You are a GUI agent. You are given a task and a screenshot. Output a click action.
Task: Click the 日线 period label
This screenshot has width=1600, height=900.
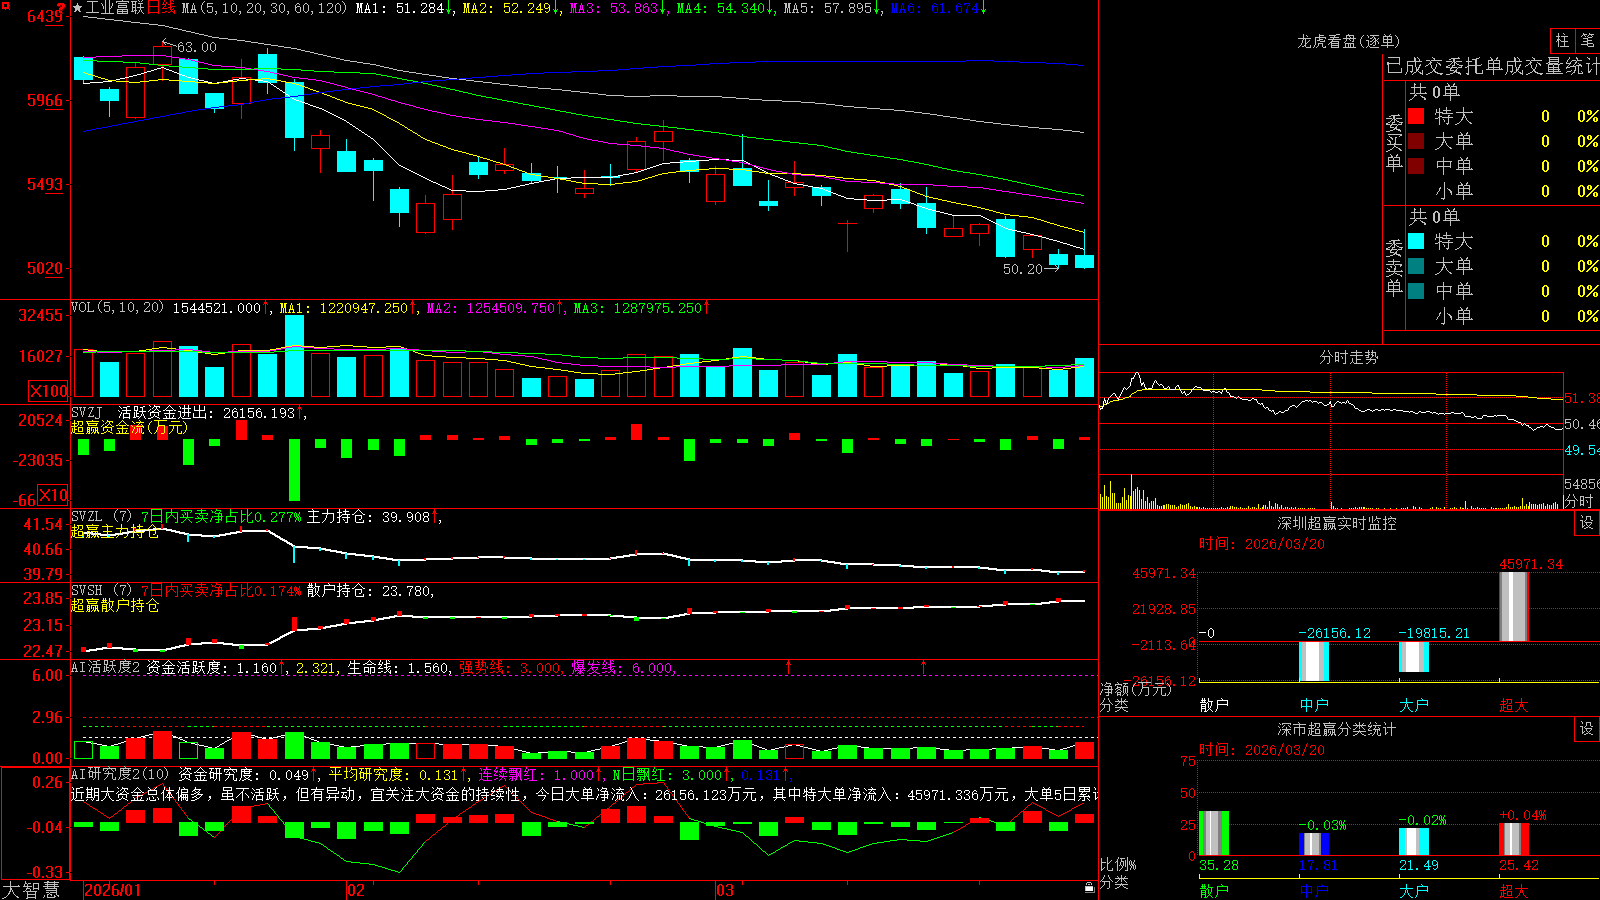click(x=161, y=8)
